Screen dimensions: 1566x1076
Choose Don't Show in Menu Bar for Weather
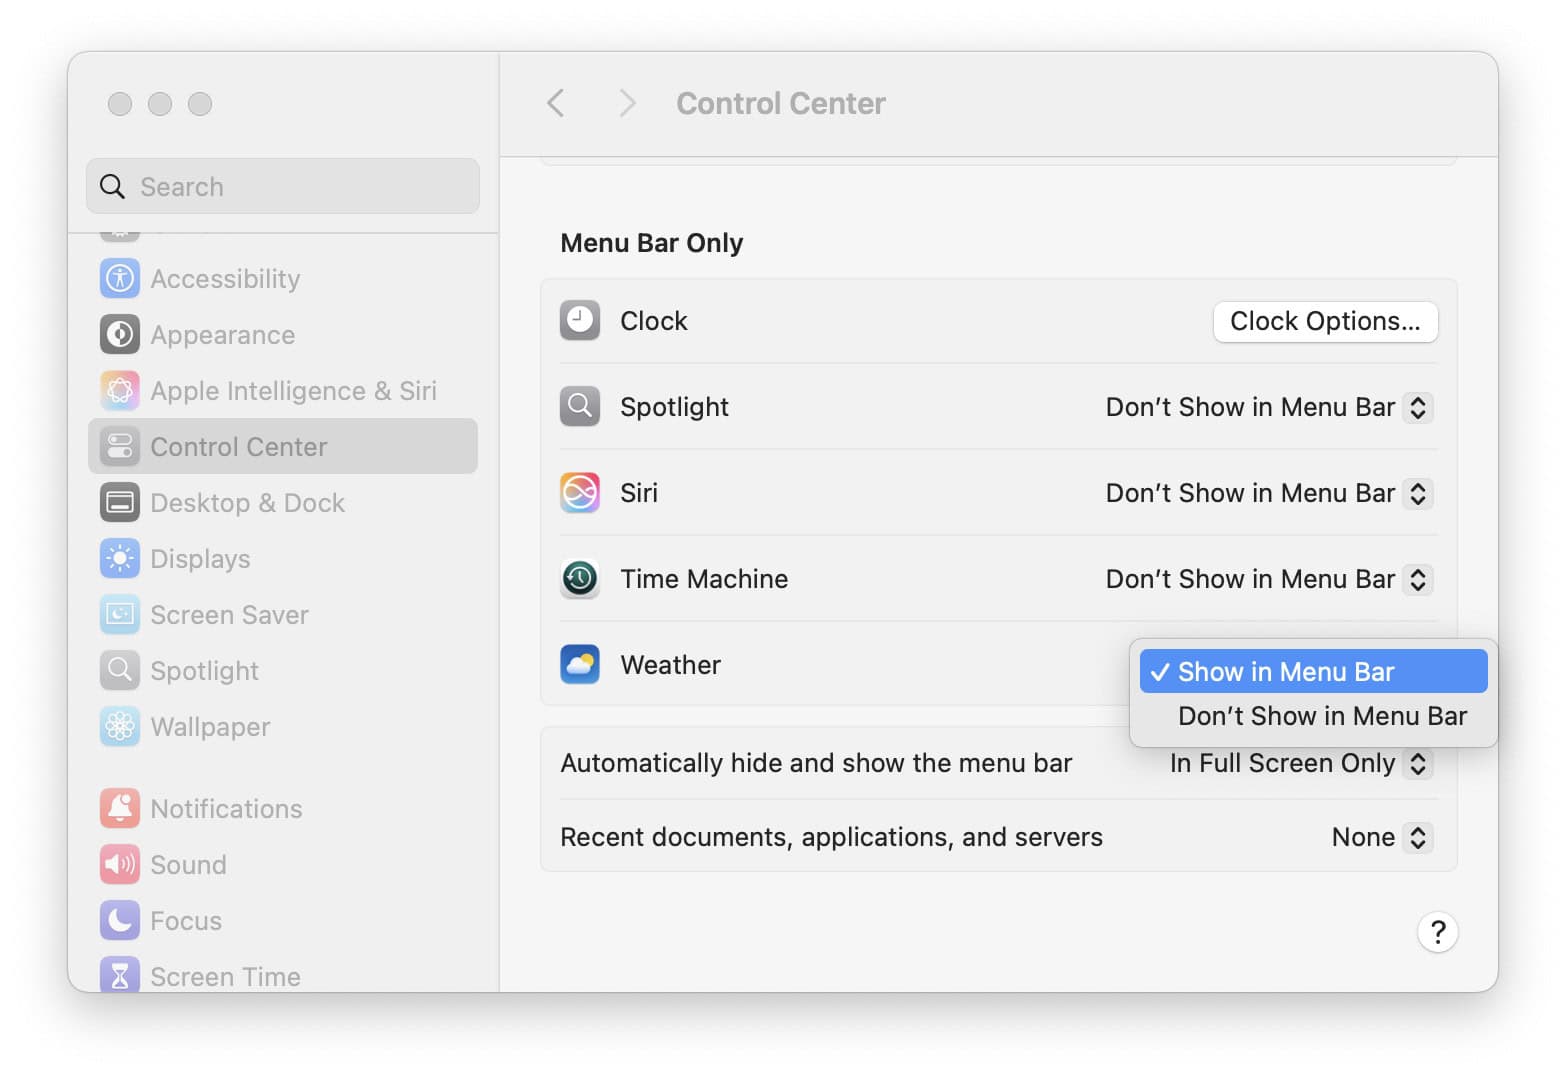(1313, 716)
